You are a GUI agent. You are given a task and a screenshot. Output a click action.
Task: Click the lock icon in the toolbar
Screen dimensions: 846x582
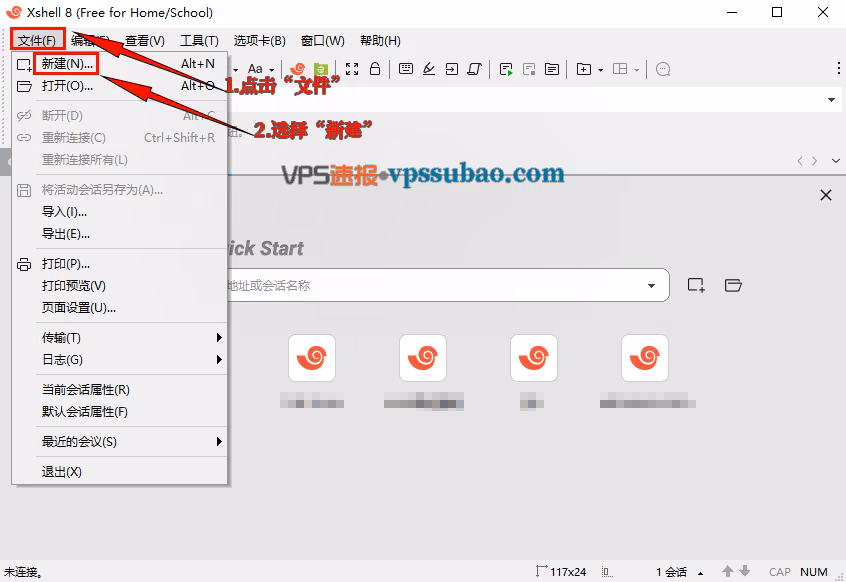click(376, 68)
